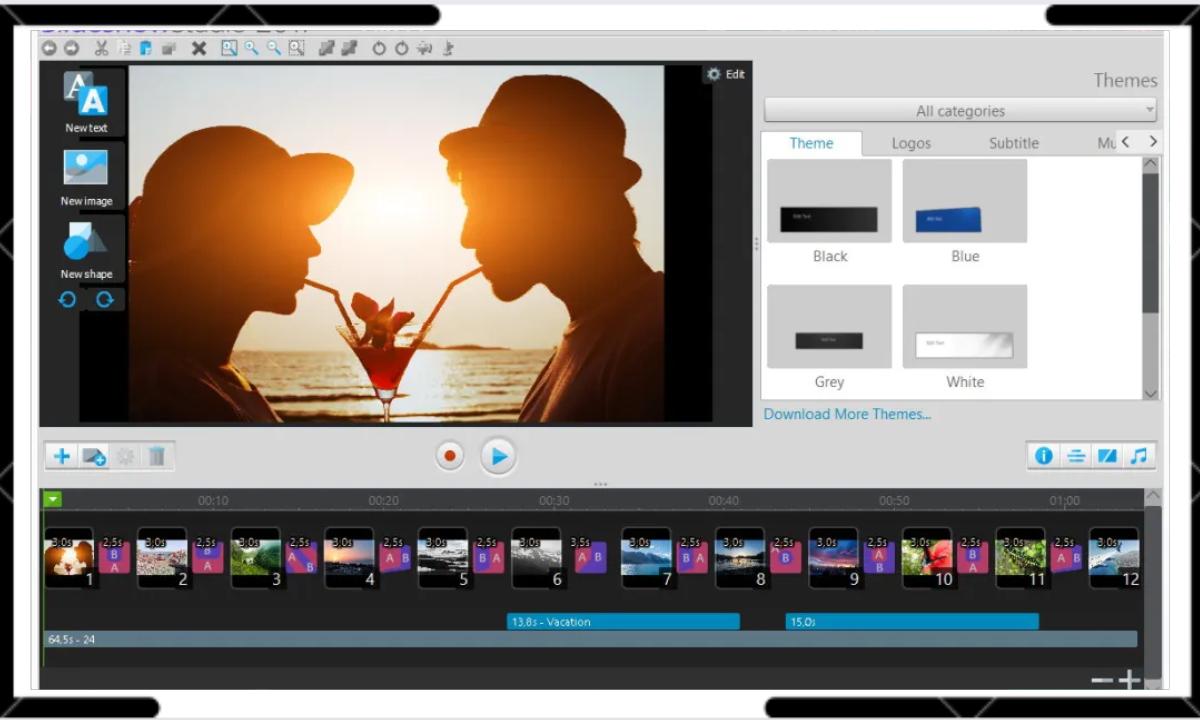
Task: Switch to the Logos tab
Action: tap(911, 143)
